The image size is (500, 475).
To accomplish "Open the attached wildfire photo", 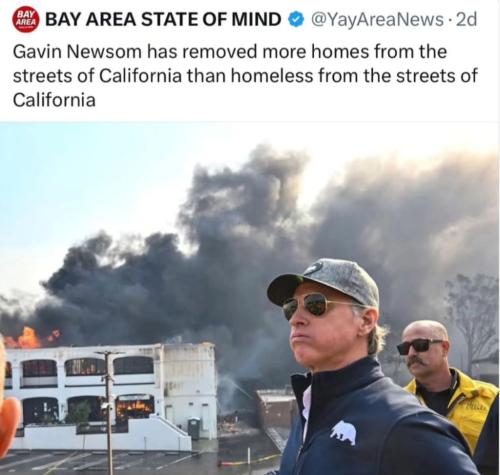I will pos(250,298).
